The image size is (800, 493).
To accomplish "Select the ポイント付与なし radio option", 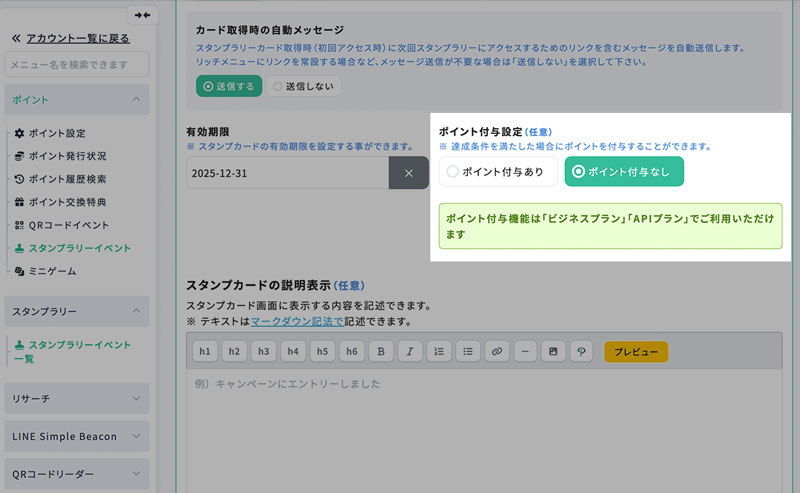I will (x=624, y=172).
